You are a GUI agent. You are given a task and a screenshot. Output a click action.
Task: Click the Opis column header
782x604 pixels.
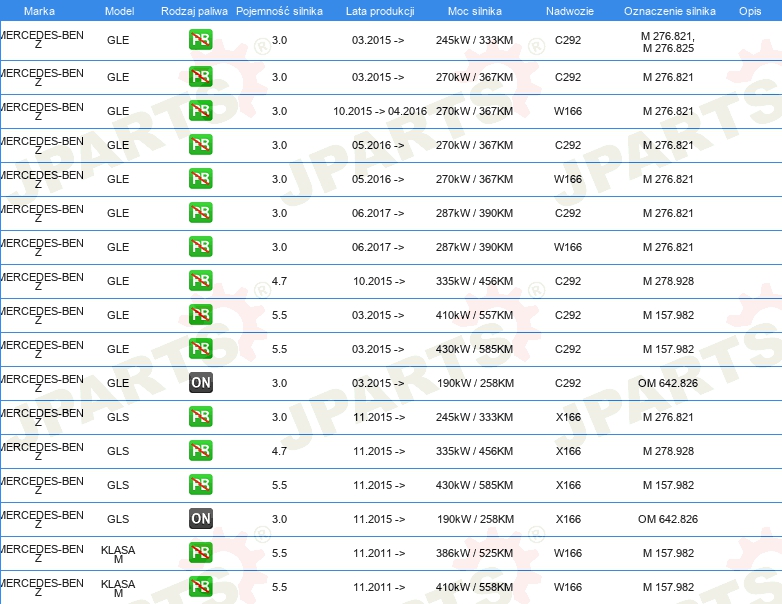click(749, 10)
